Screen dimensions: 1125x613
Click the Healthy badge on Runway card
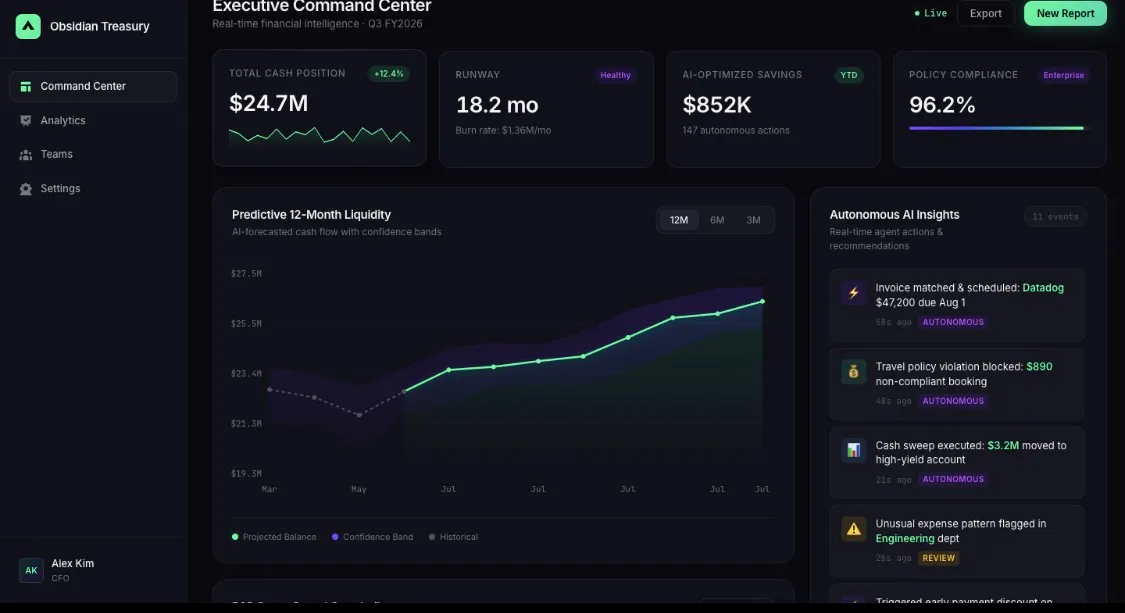pos(615,75)
